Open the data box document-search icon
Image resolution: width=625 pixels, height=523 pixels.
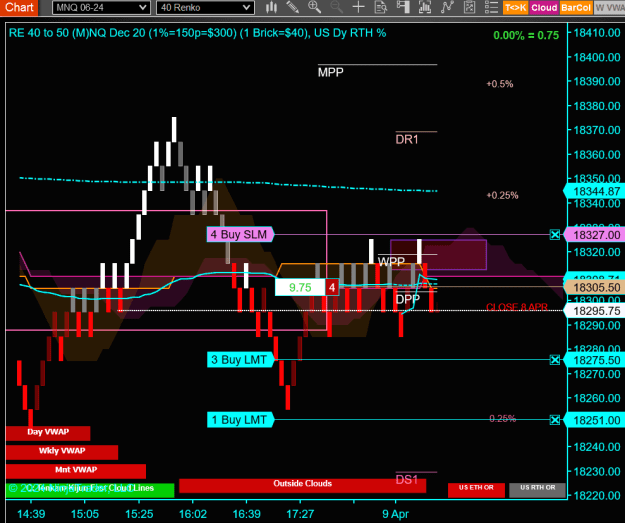[x=381, y=7]
